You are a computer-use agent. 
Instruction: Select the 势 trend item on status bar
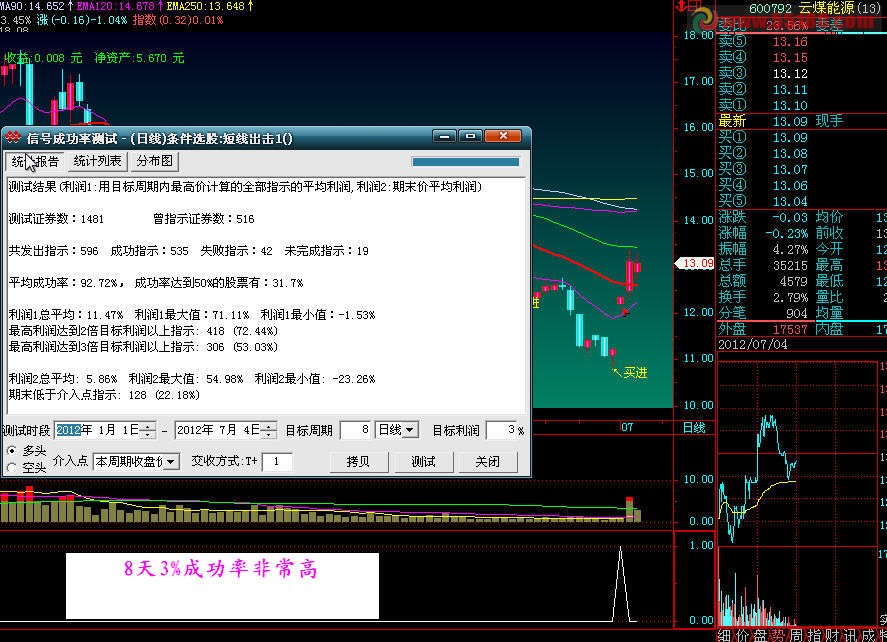781,634
